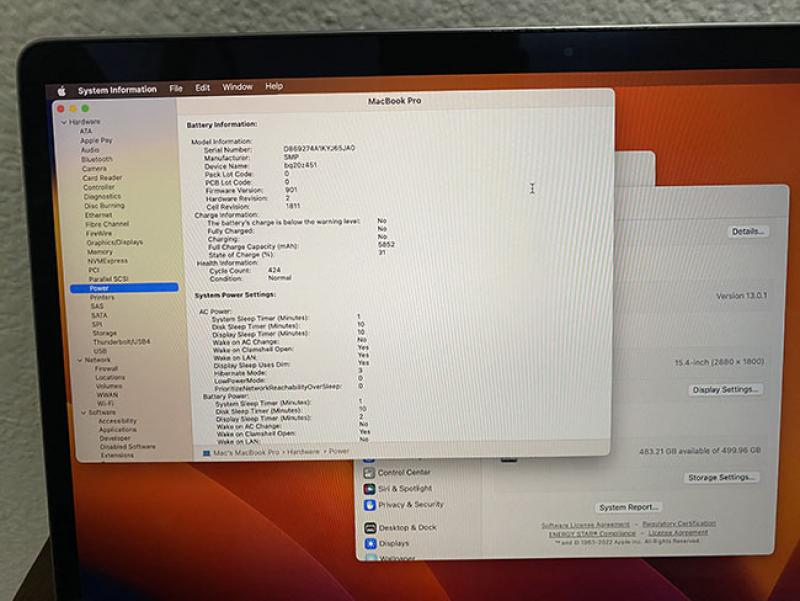Open the Regulatory Certification link
The height and width of the screenshot is (601, 800).
coord(679,523)
